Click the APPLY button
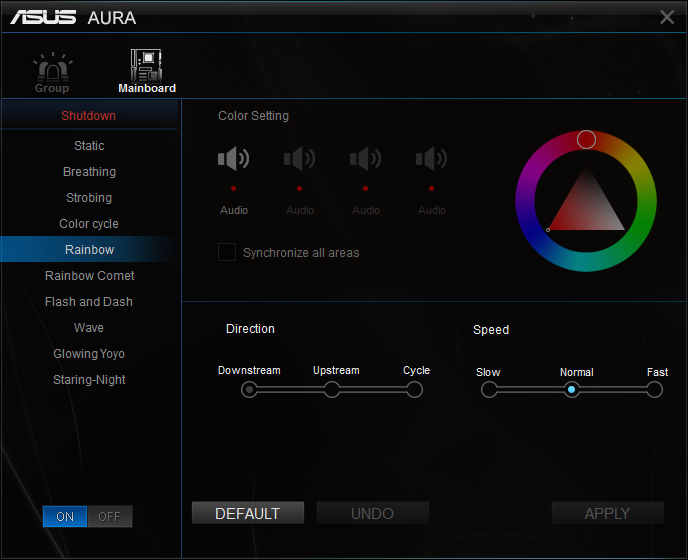The width and height of the screenshot is (688, 560). pyautogui.click(x=608, y=513)
